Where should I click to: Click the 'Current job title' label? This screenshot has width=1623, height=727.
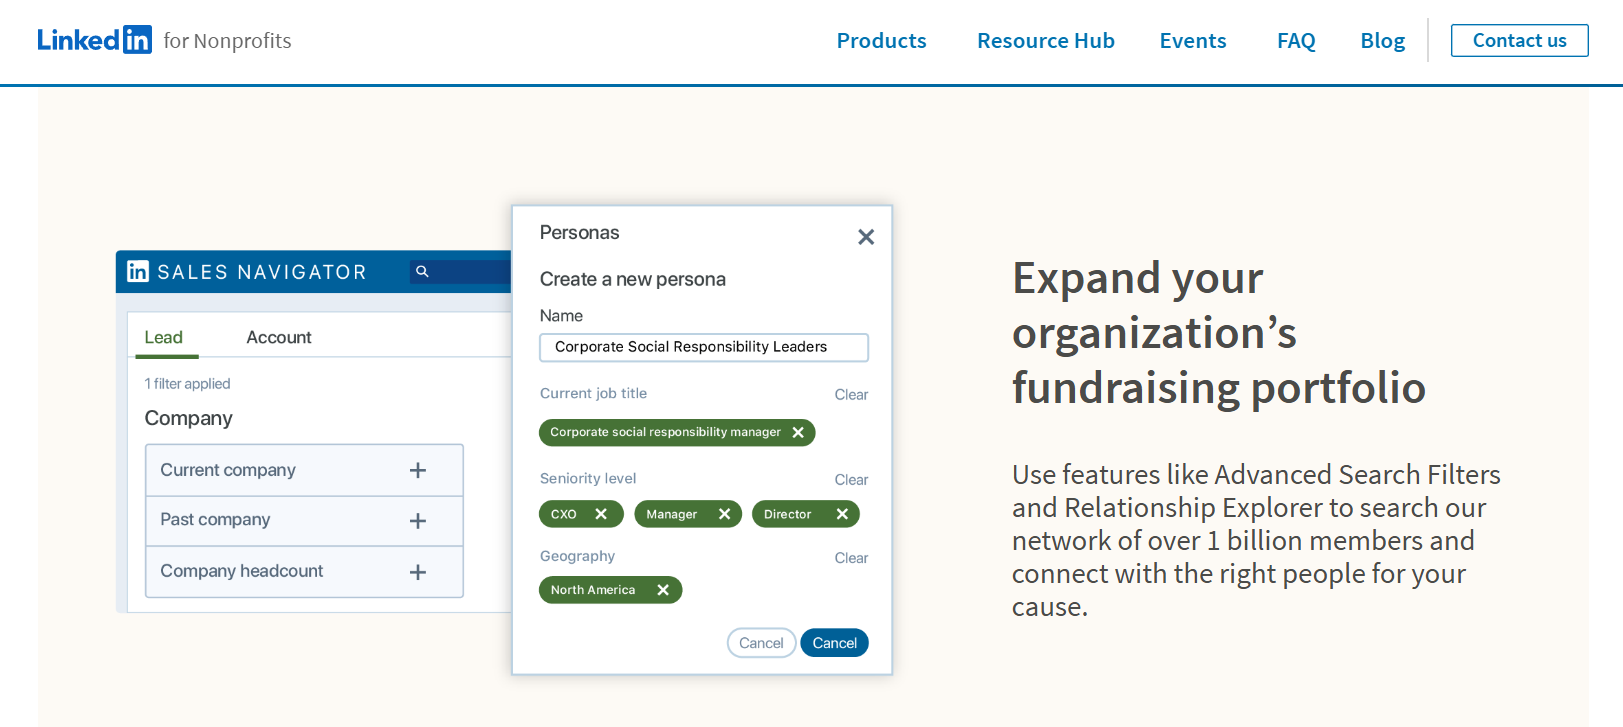593,394
